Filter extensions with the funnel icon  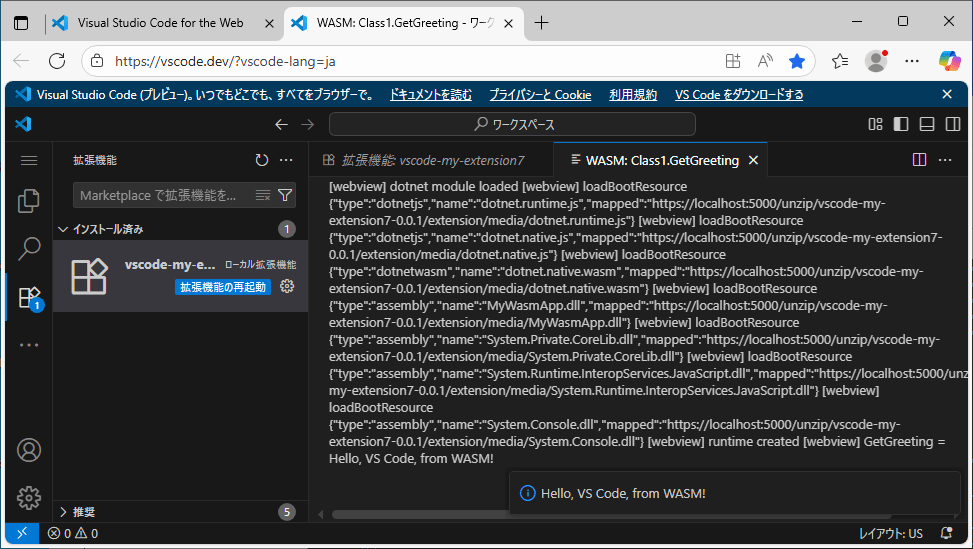(x=285, y=195)
